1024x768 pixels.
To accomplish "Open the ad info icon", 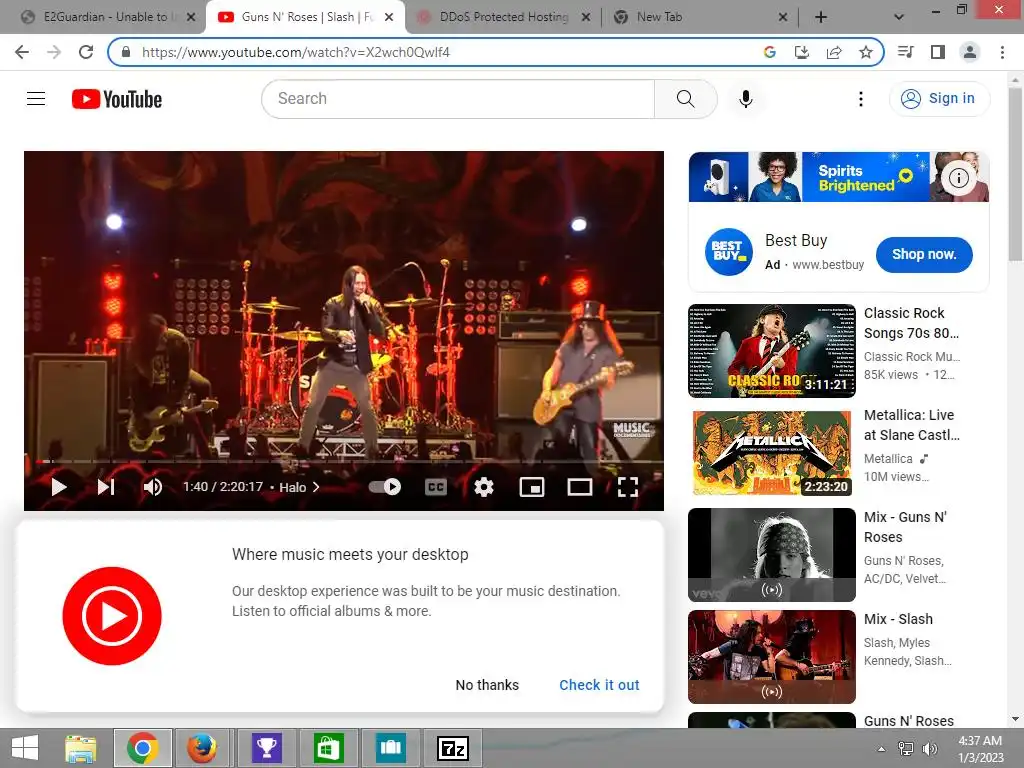I will 958,178.
